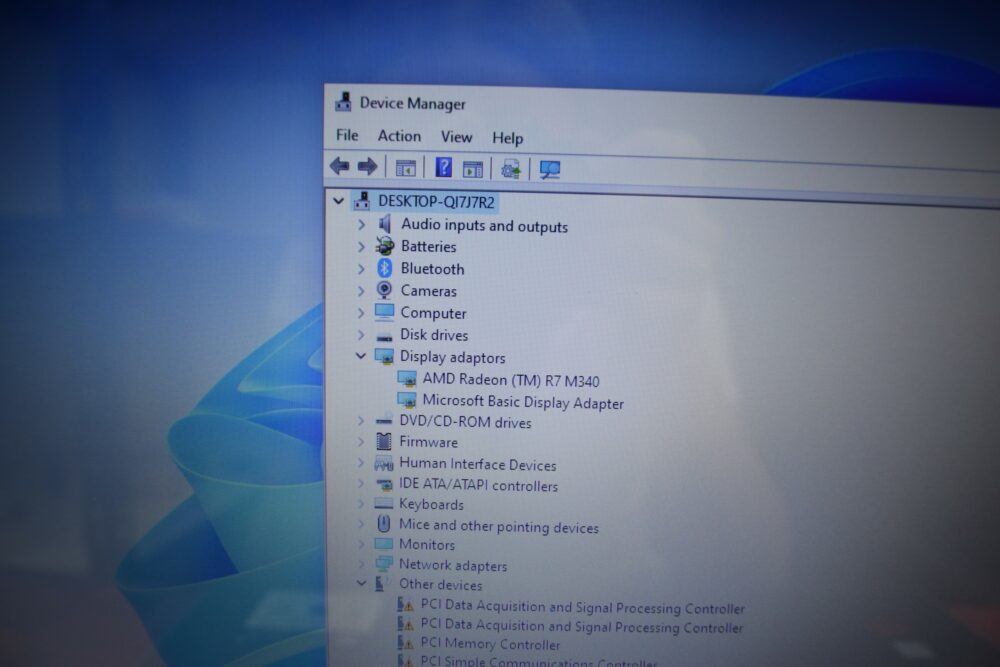The image size is (1000, 667).
Task: Click the Firmware chip icon
Action: tap(383, 441)
